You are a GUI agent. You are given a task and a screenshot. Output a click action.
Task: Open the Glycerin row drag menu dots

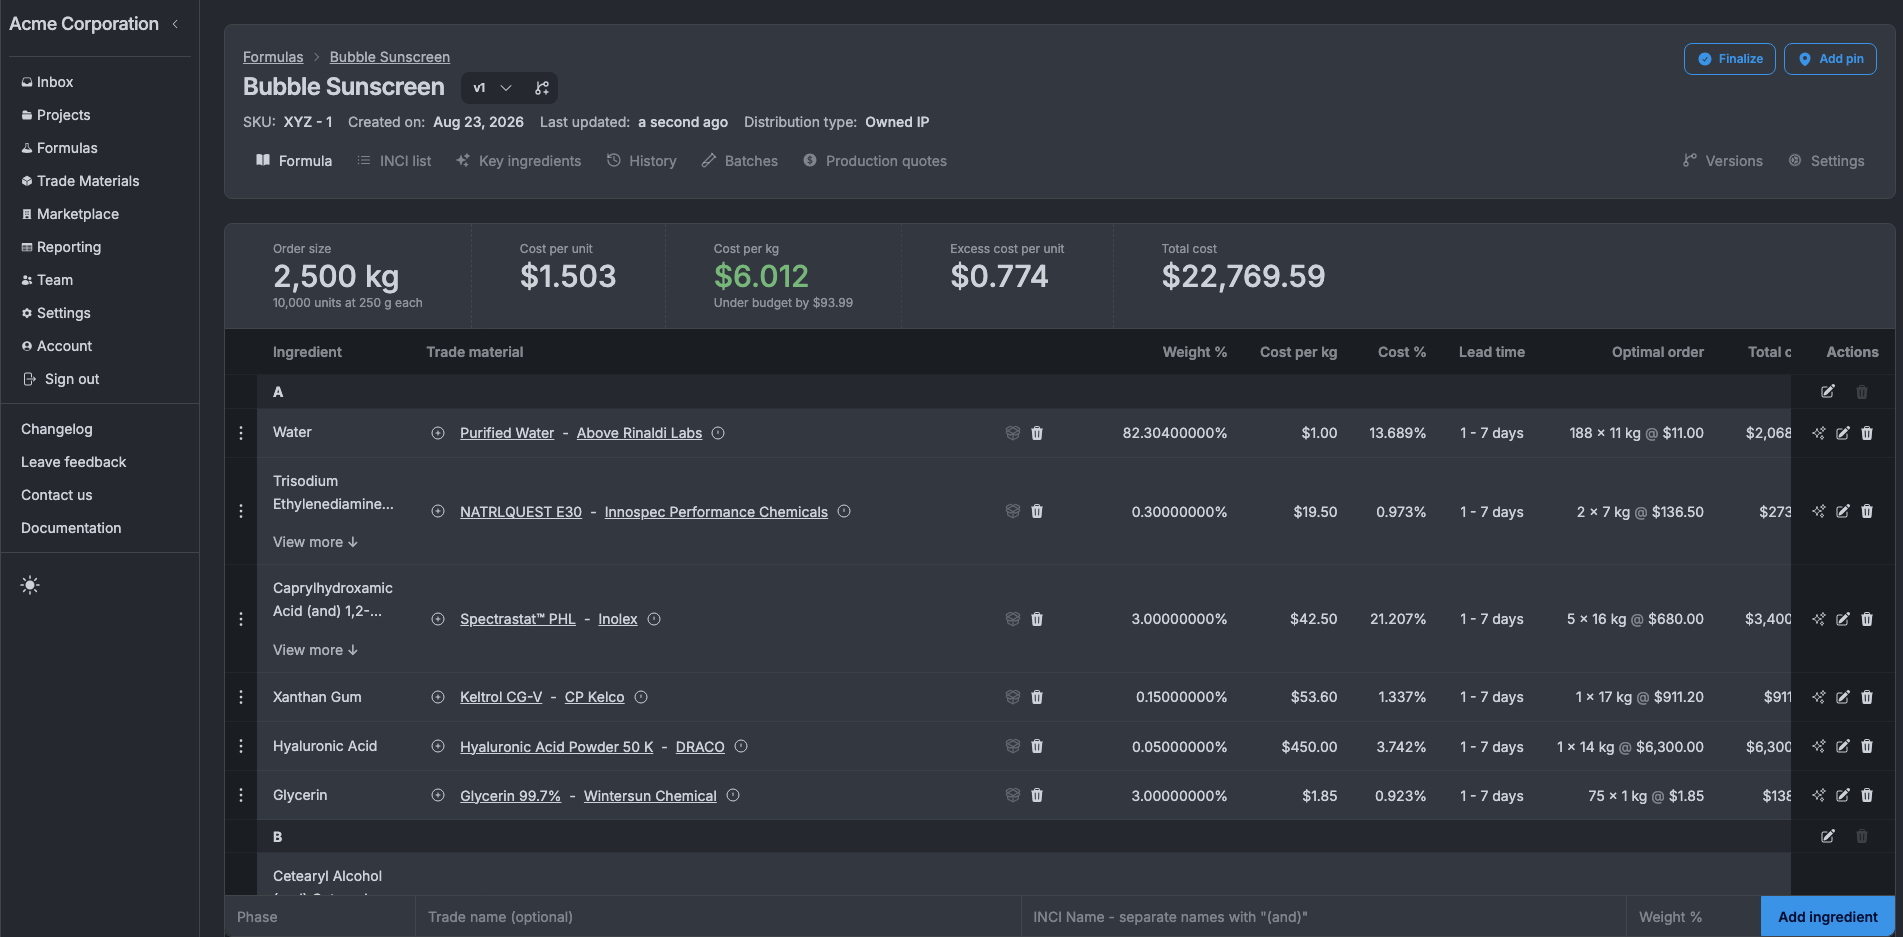pyautogui.click(x=241, y=795)
